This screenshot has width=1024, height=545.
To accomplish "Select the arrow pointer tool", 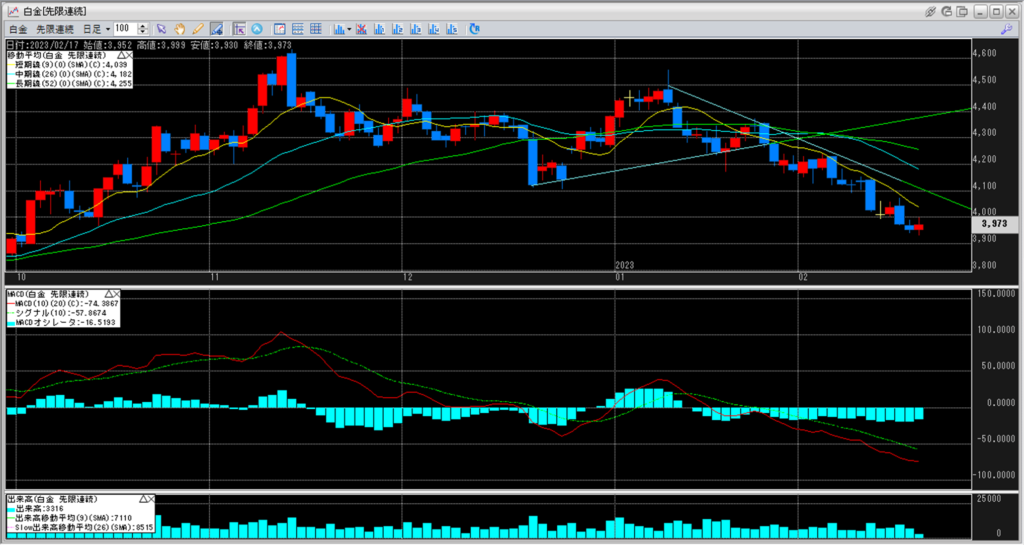I will [163, 29].
